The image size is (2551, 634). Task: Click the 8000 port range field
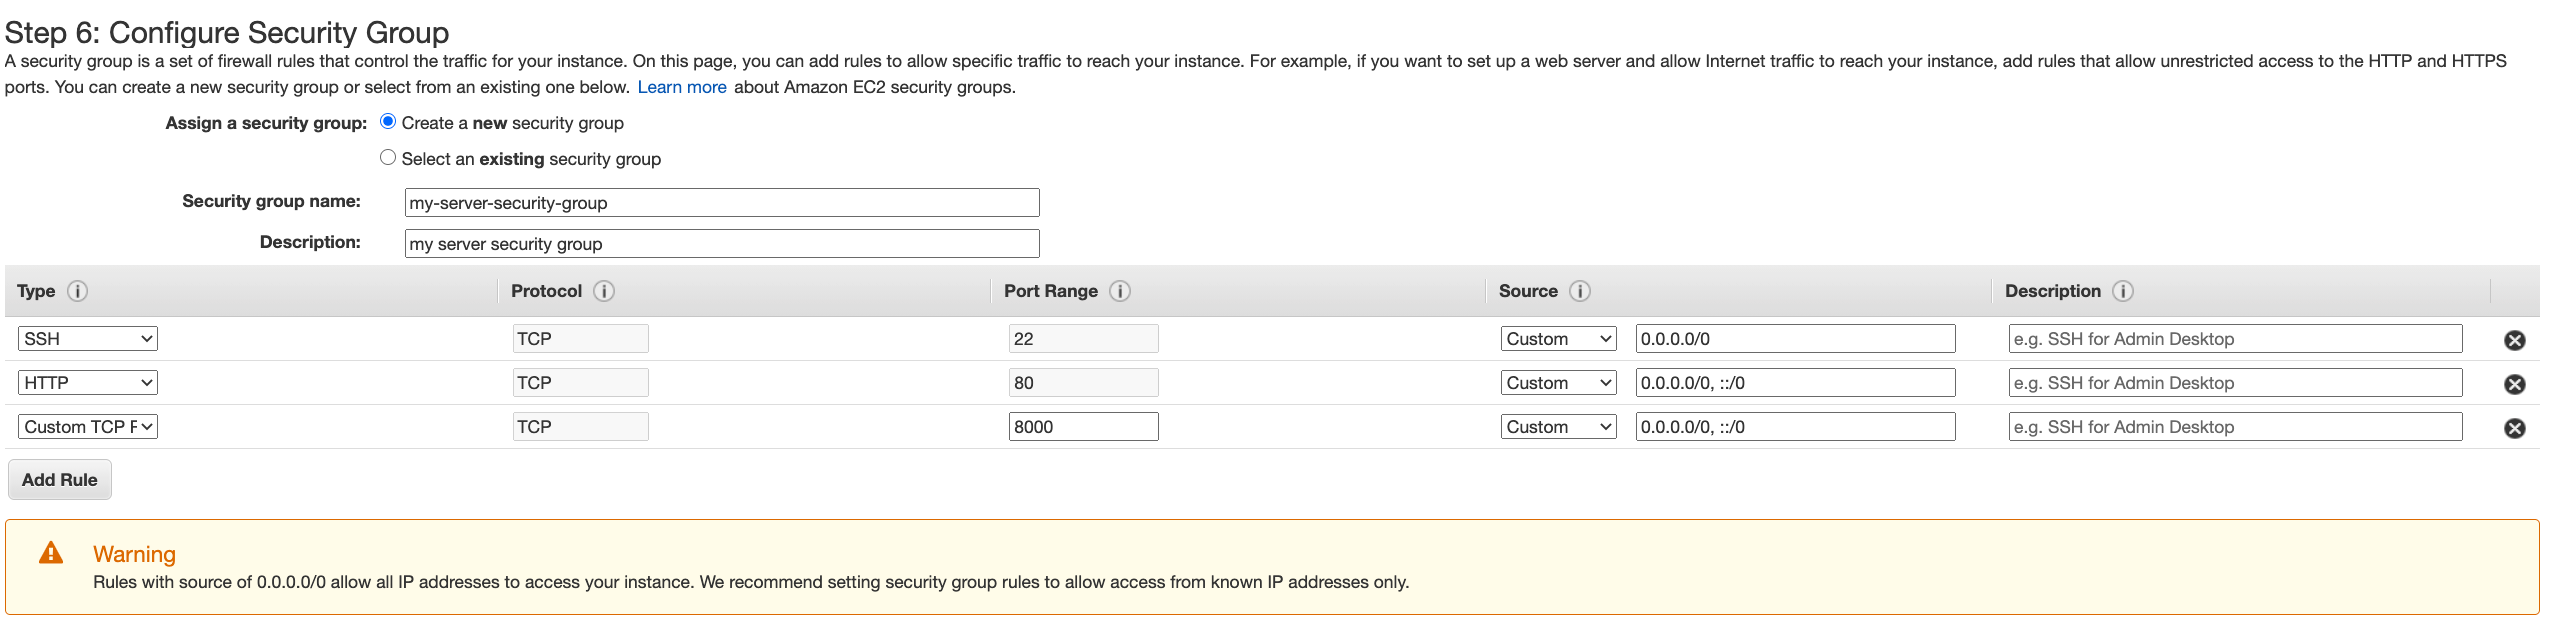tap(1083, 427)
